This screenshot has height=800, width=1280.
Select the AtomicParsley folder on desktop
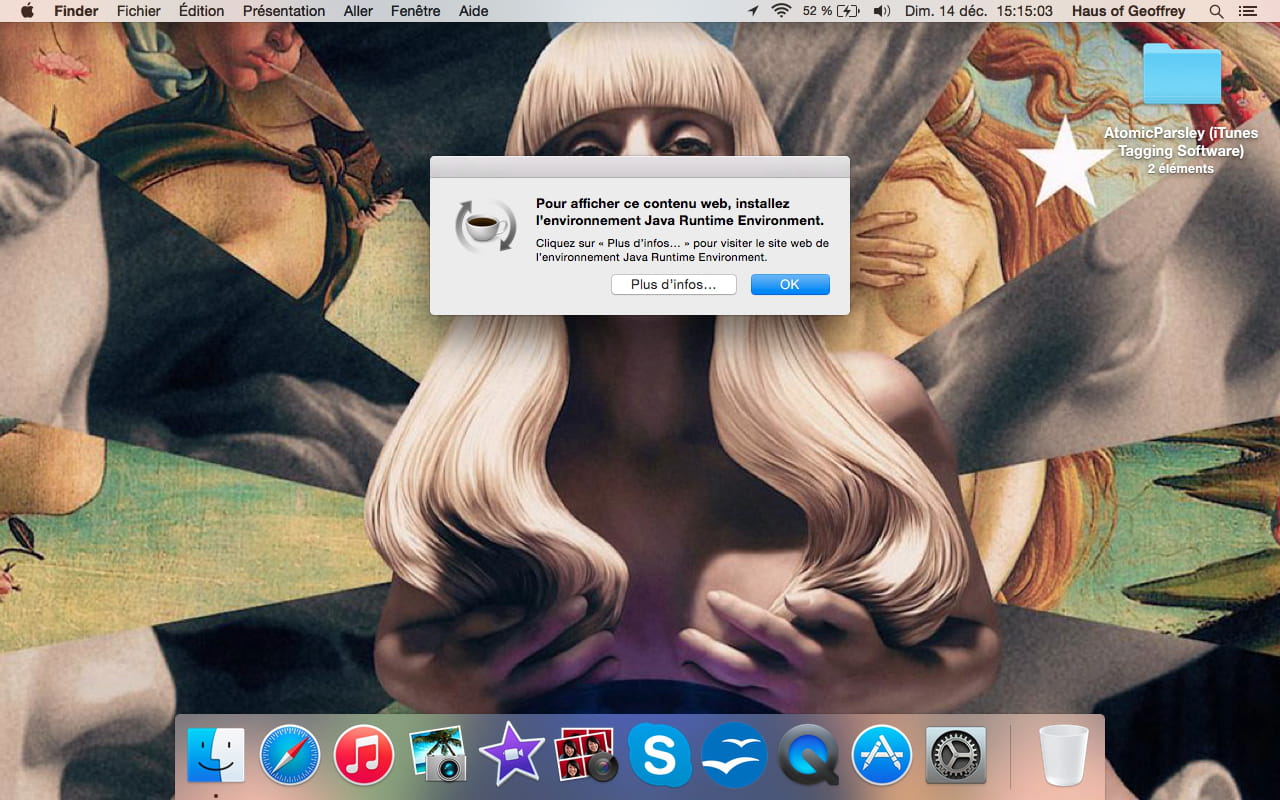tap(1181, 74)
